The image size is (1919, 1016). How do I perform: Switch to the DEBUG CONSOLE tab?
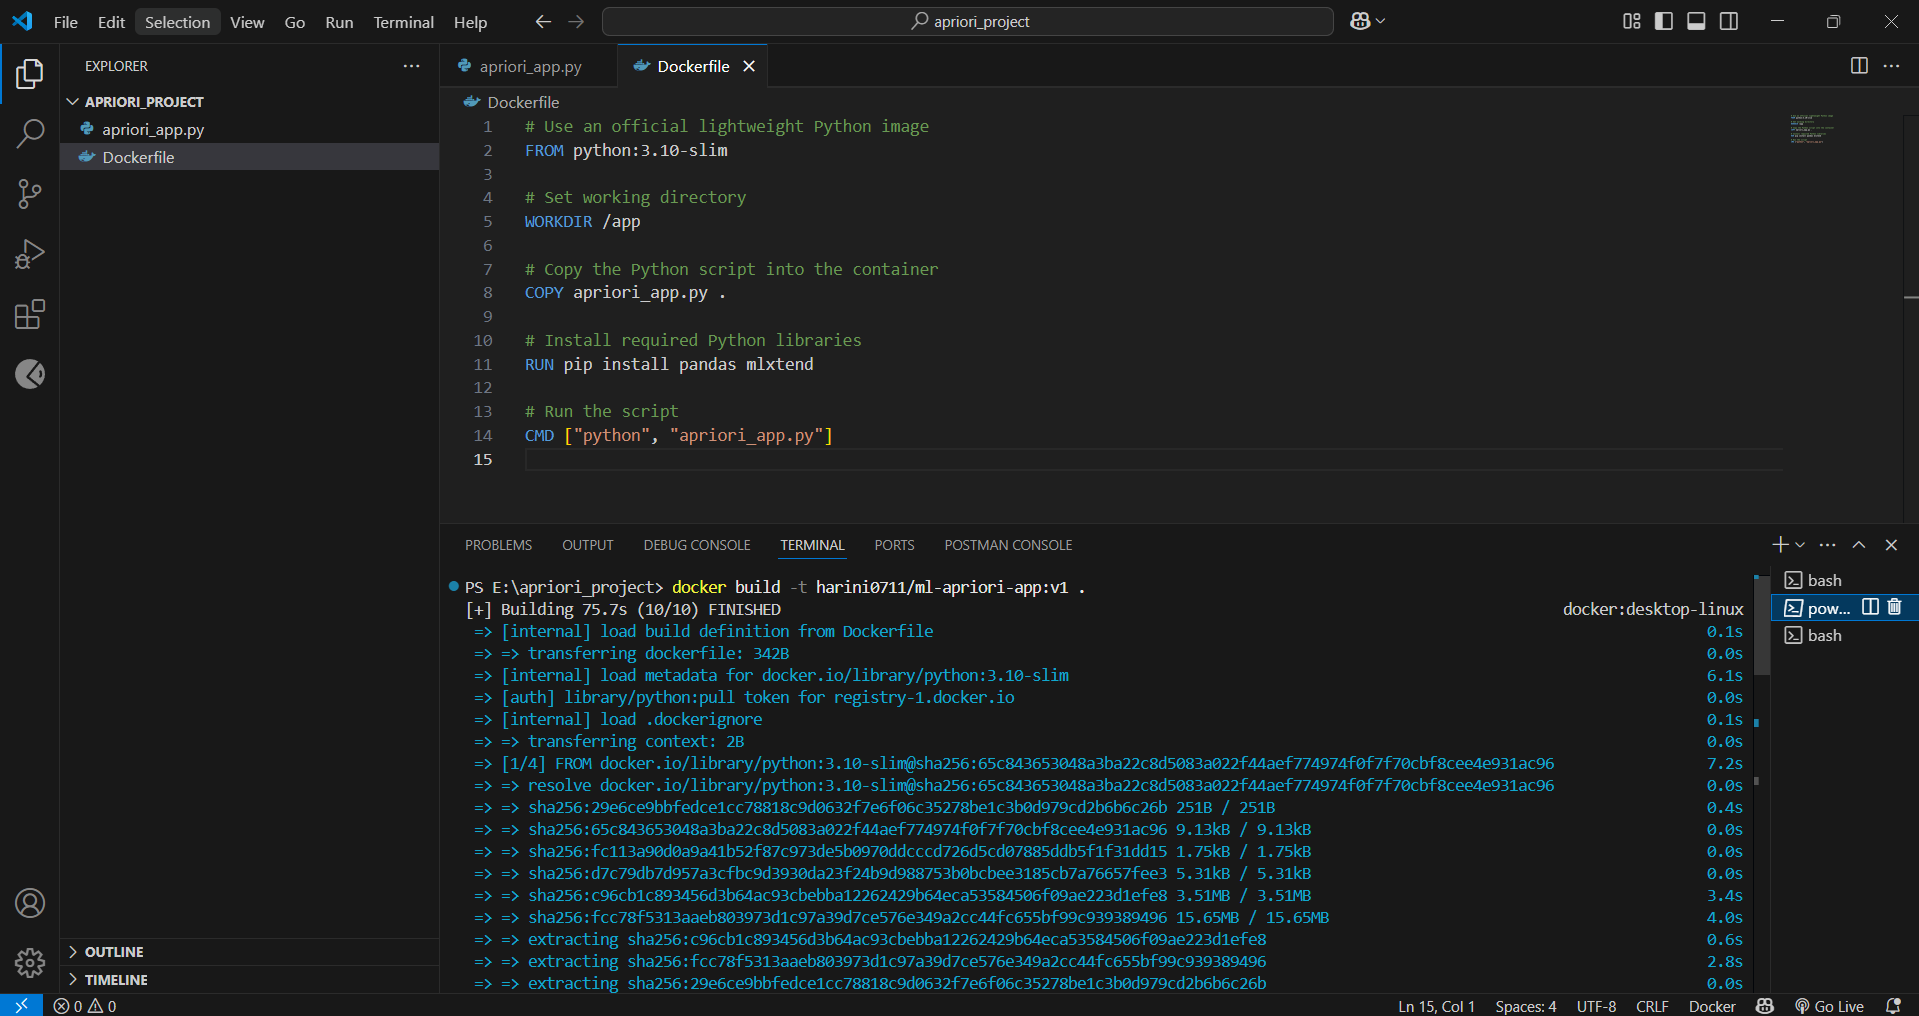[697, 545]
